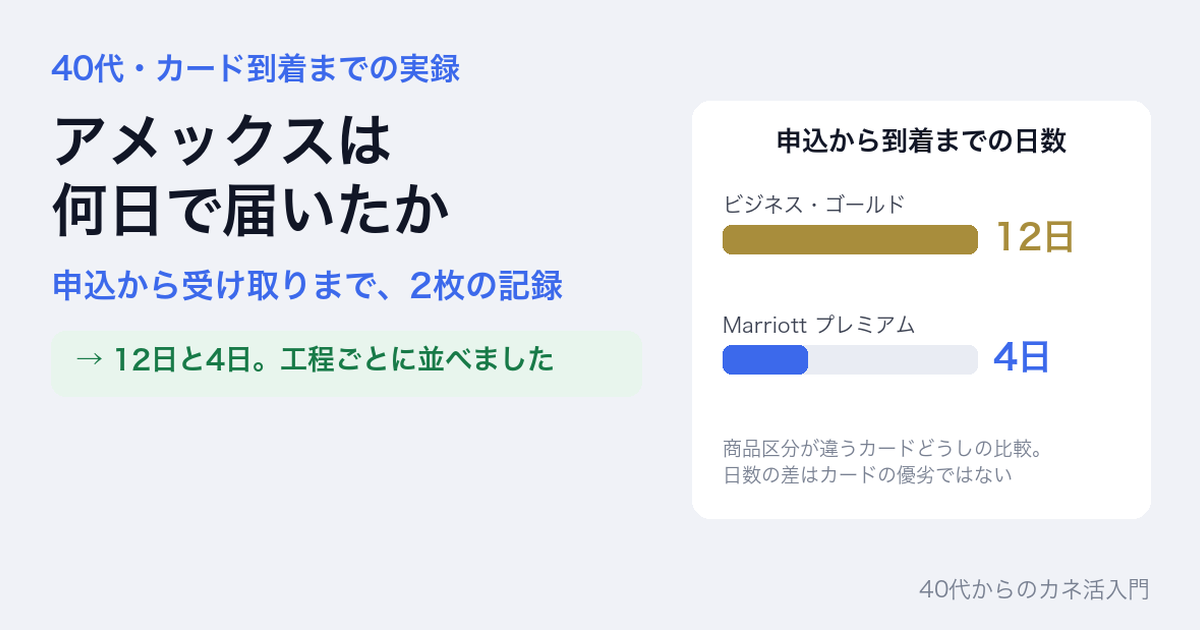Screen dimensions: 1200x630
Task: Click the blue line 申込から受け取りまで、2枚の記録
Action: pyautogui.click(x=307, y=286)
